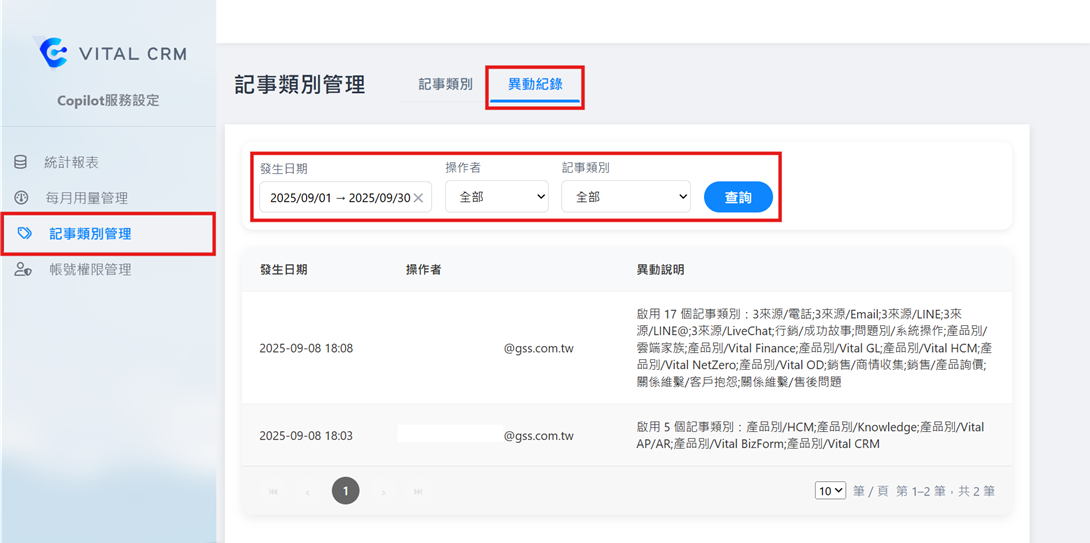Open the 記事類別 filter dropdown
This screenshot has height=543, width=1090.
(x=626, y=197)
